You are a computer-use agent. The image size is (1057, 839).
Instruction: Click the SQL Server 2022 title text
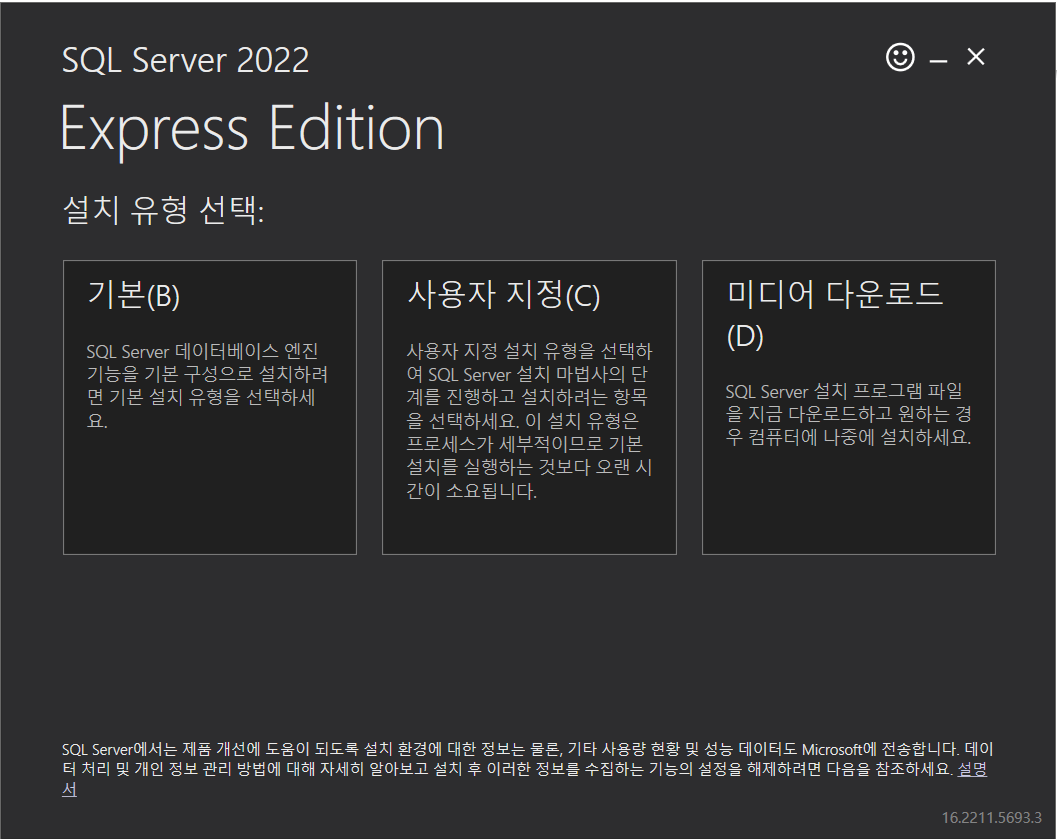tap(185, 60)
